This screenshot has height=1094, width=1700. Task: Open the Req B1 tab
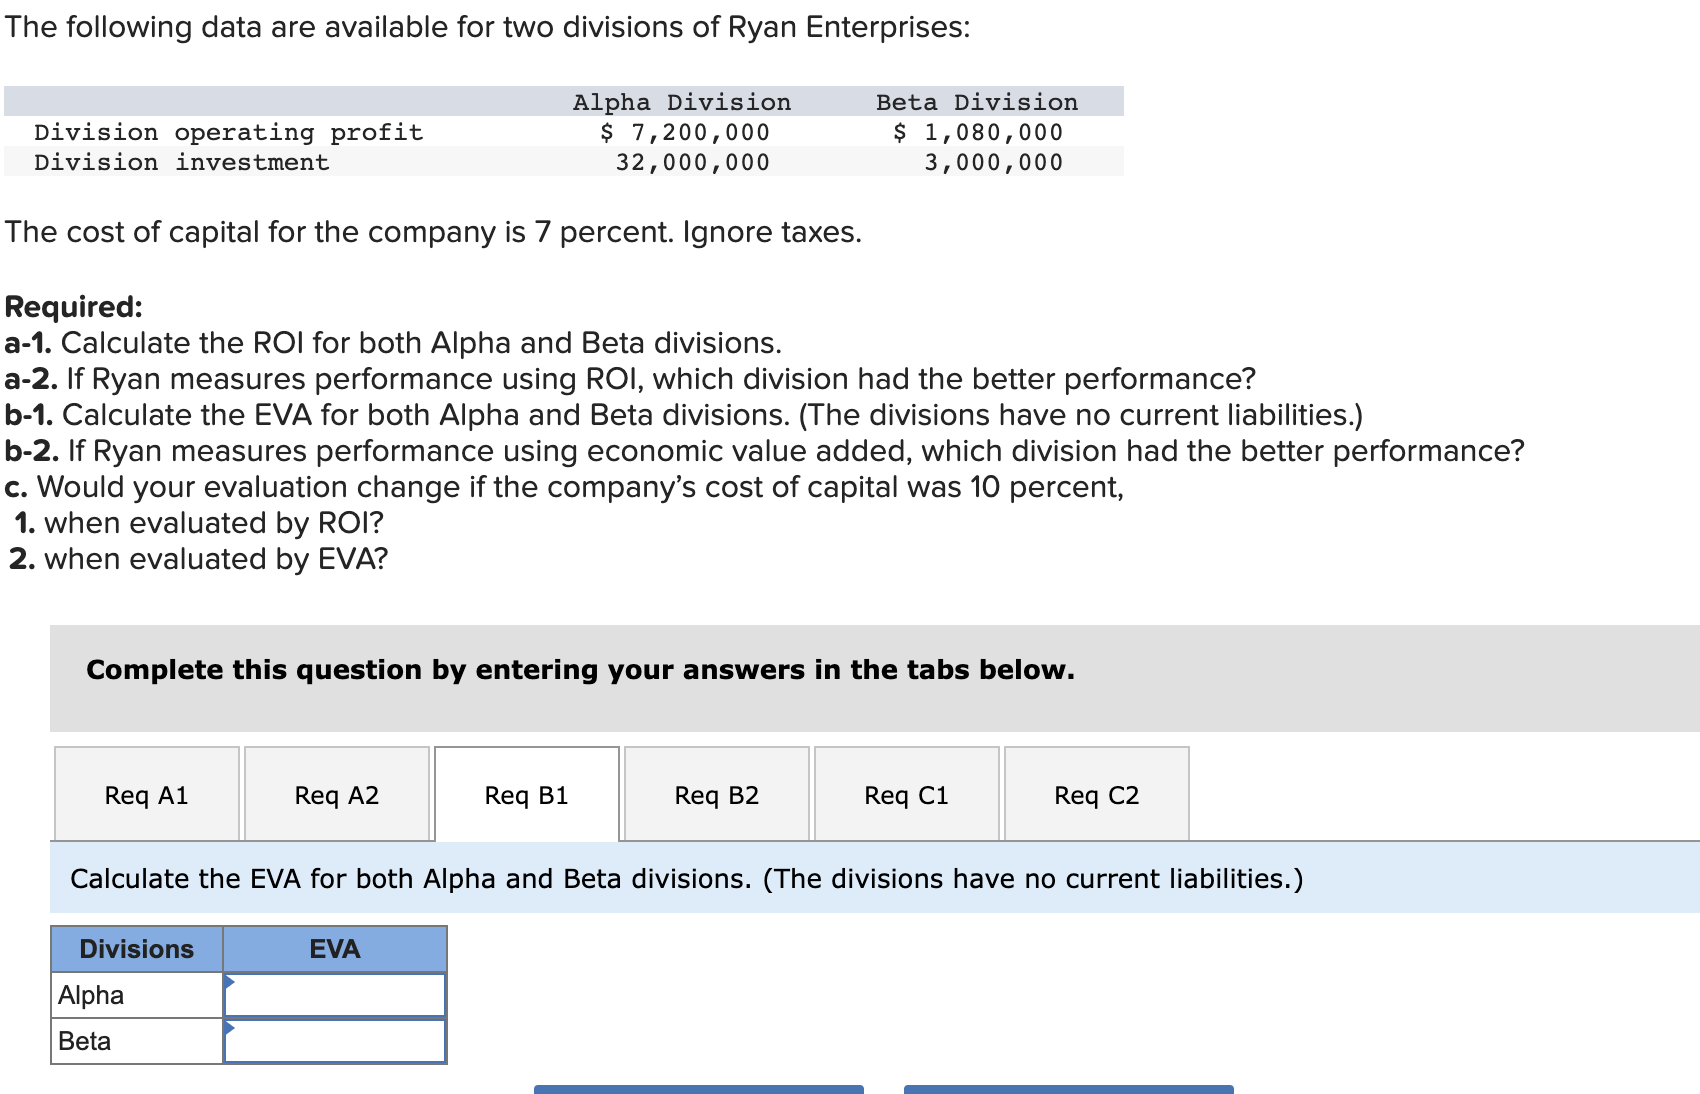pos(526,794)
